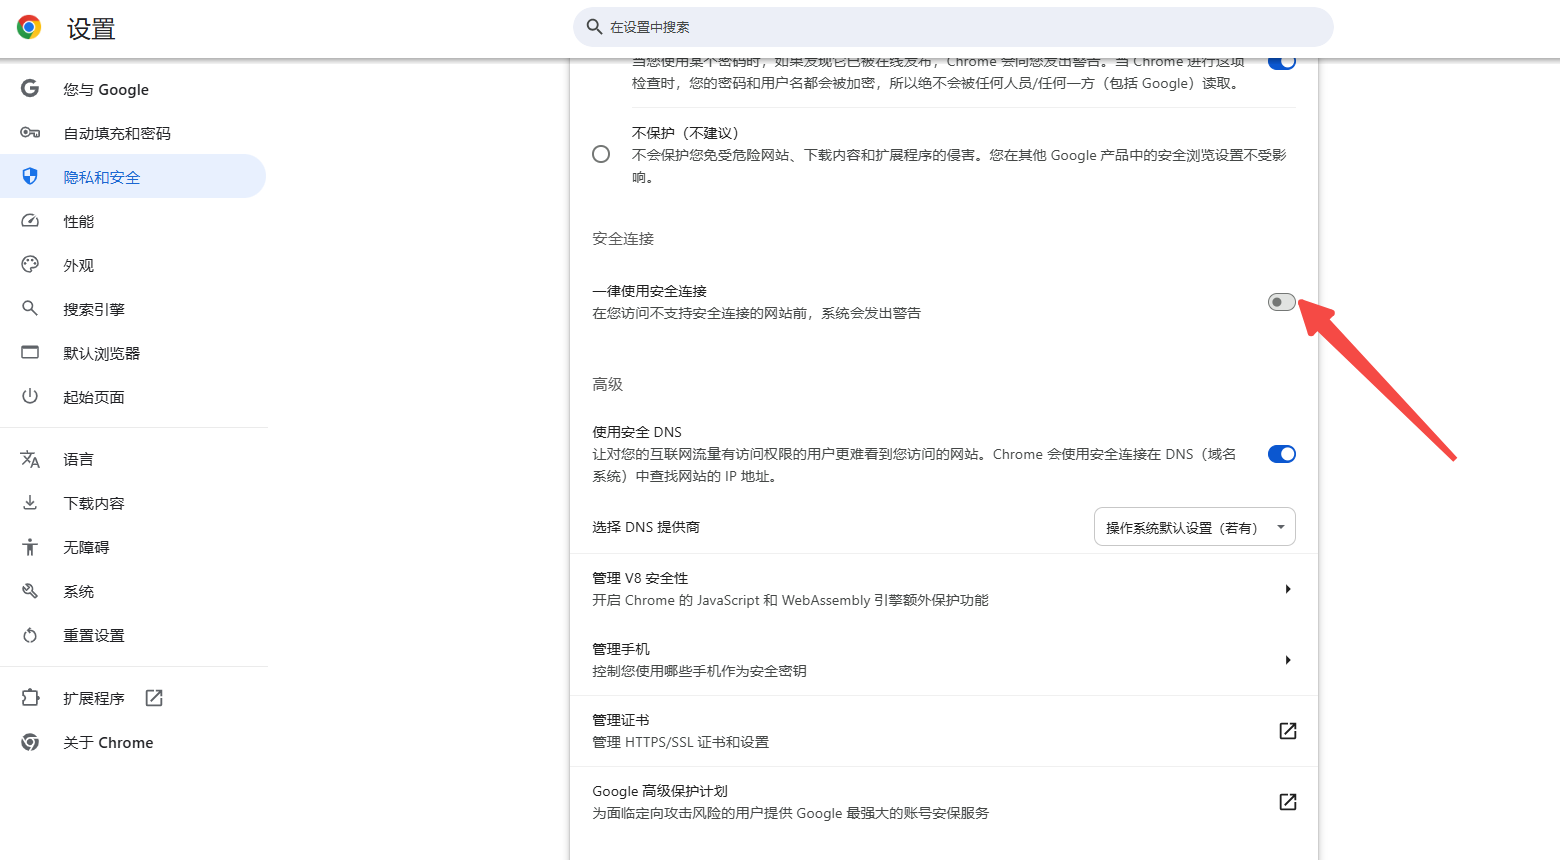
Task: Go to 外观 settings
Action: (x=133, y=265)
